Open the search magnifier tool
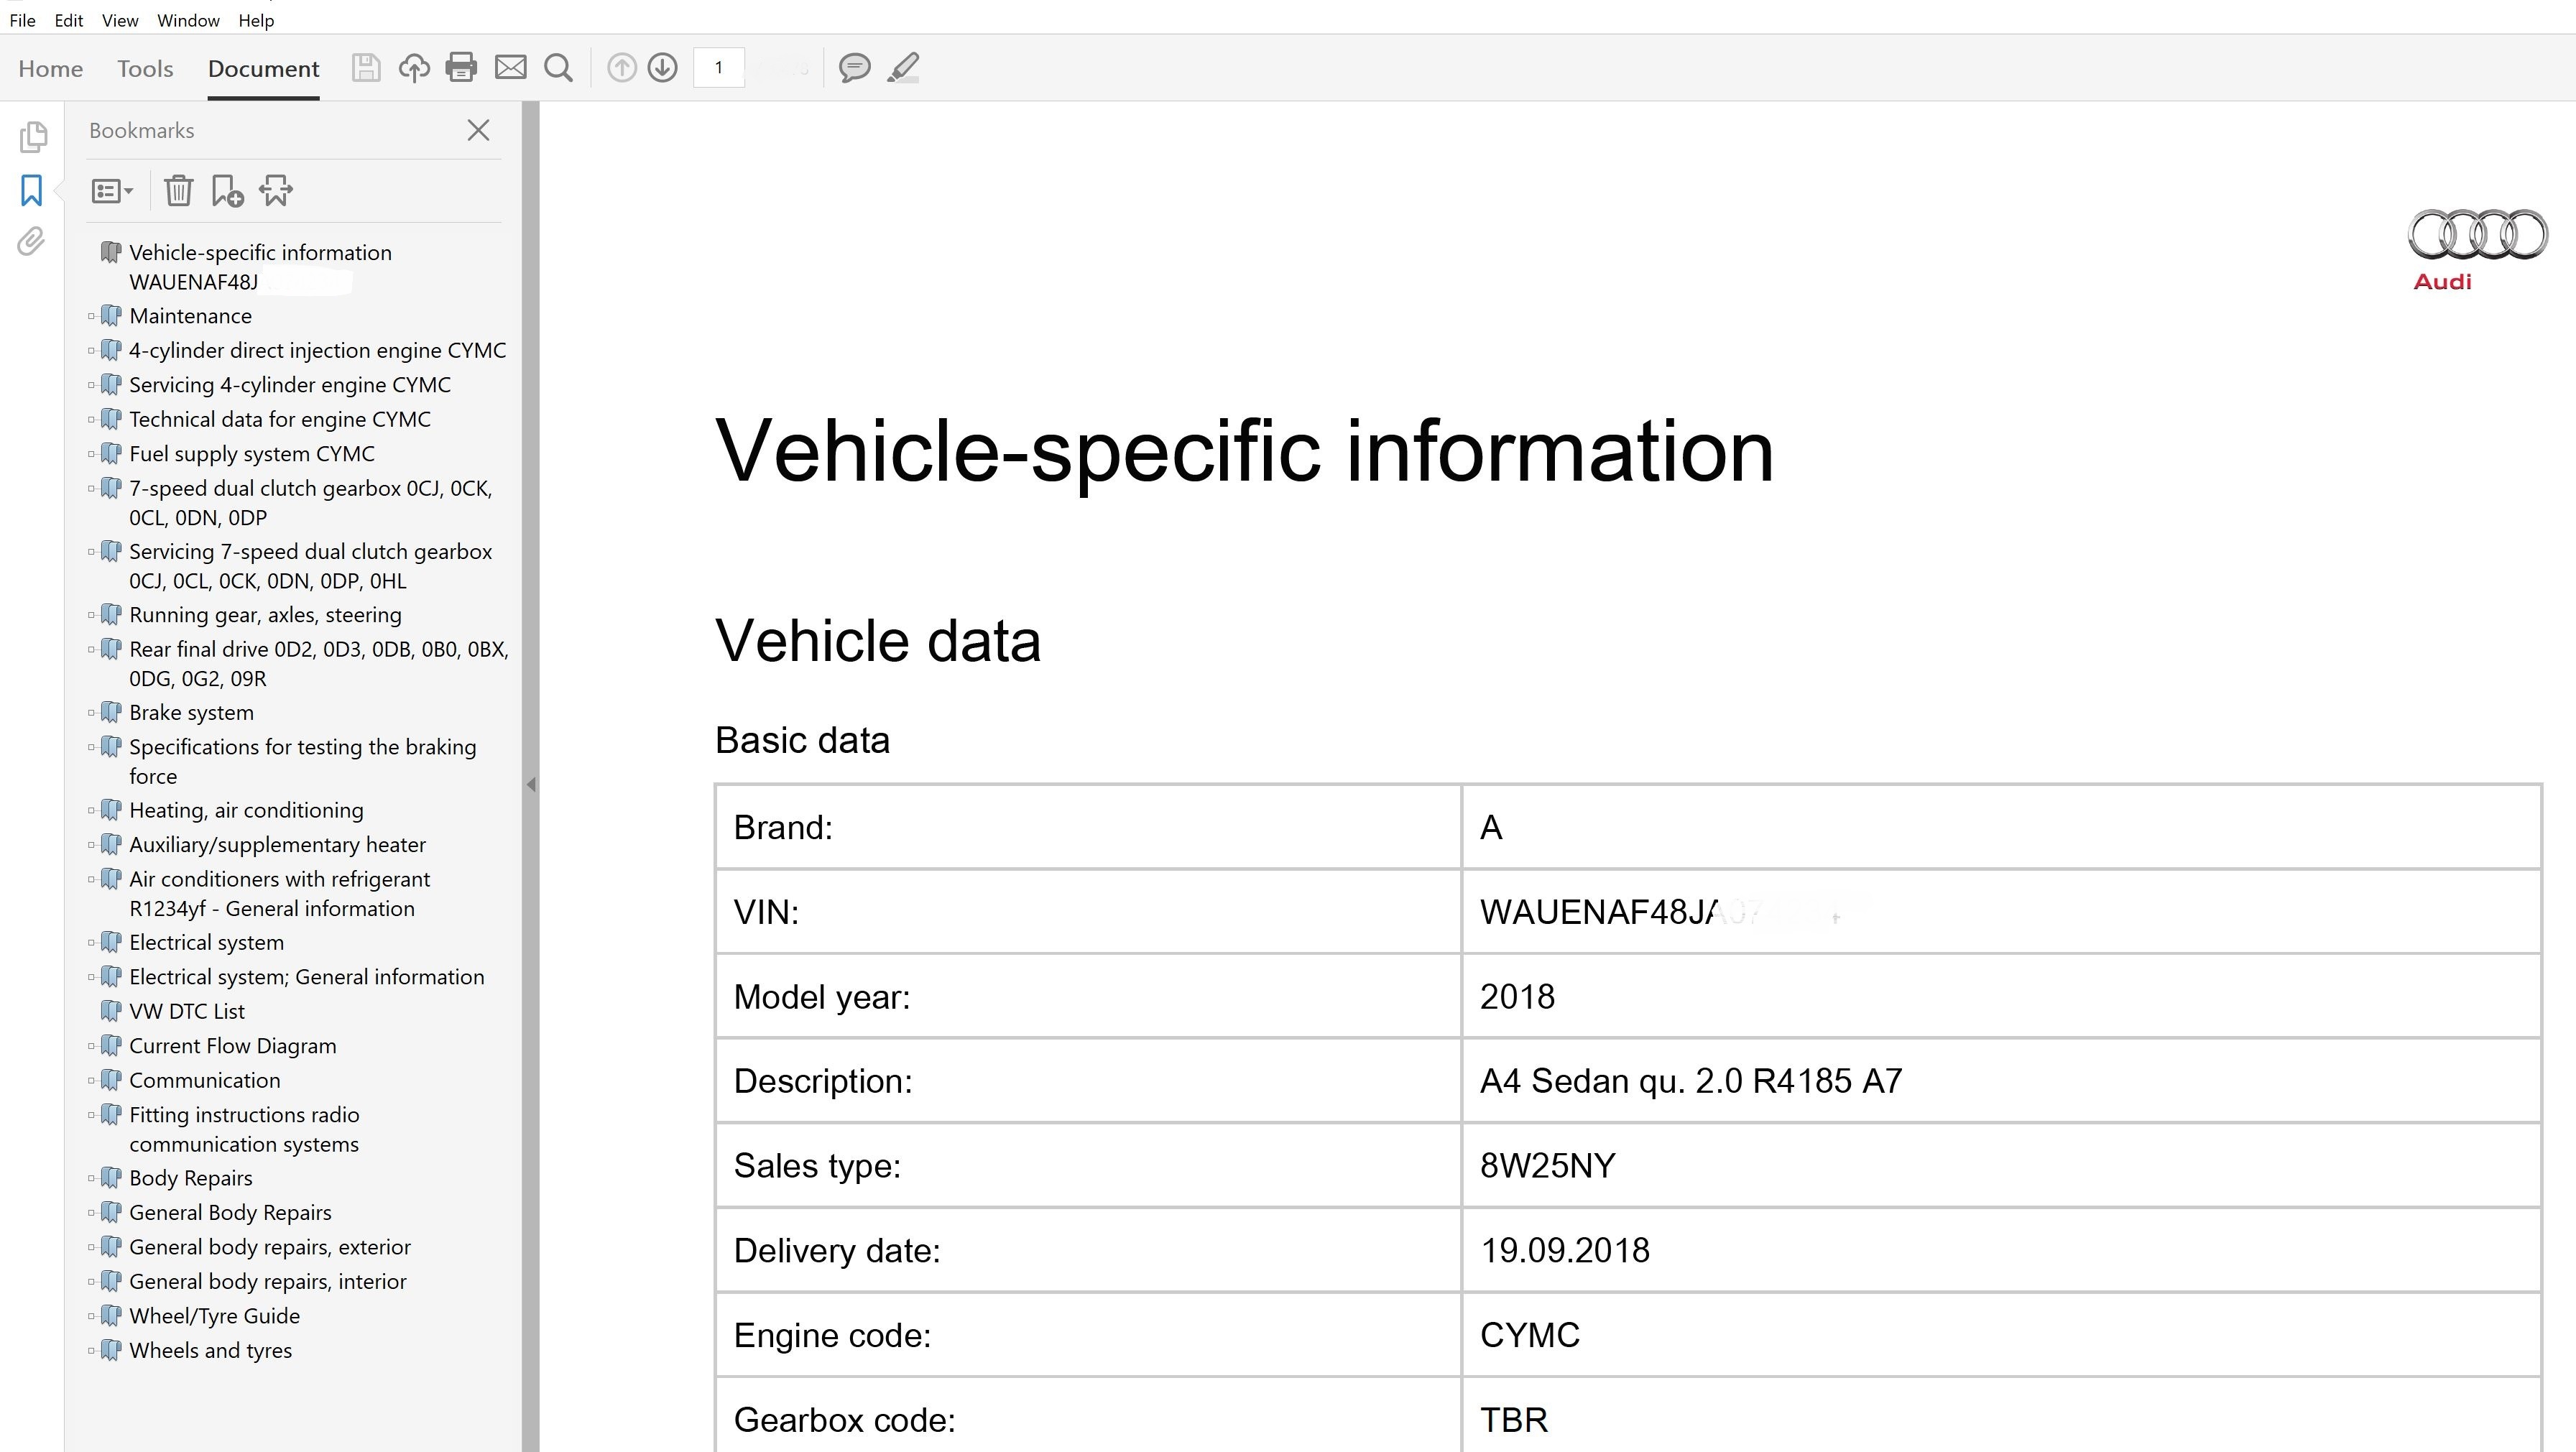Image resolution: width=2576 pixels, height=1452 pixels. click(558, 68)
